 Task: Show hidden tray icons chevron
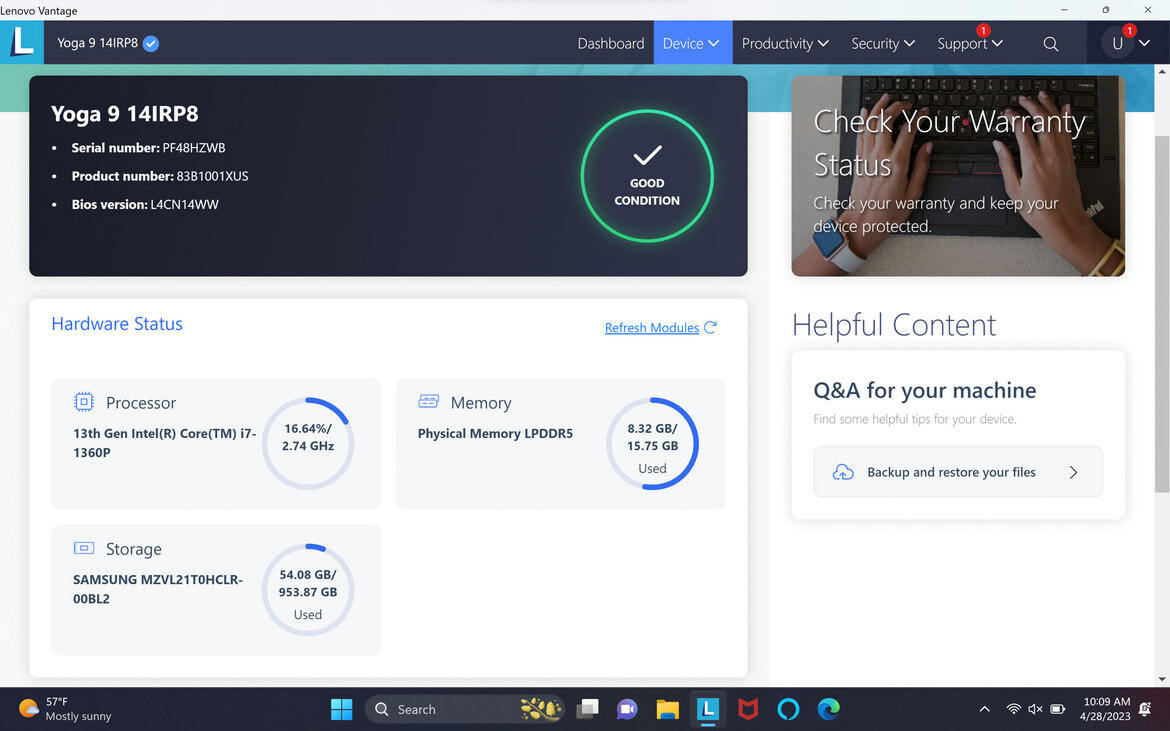coord(984,709)
